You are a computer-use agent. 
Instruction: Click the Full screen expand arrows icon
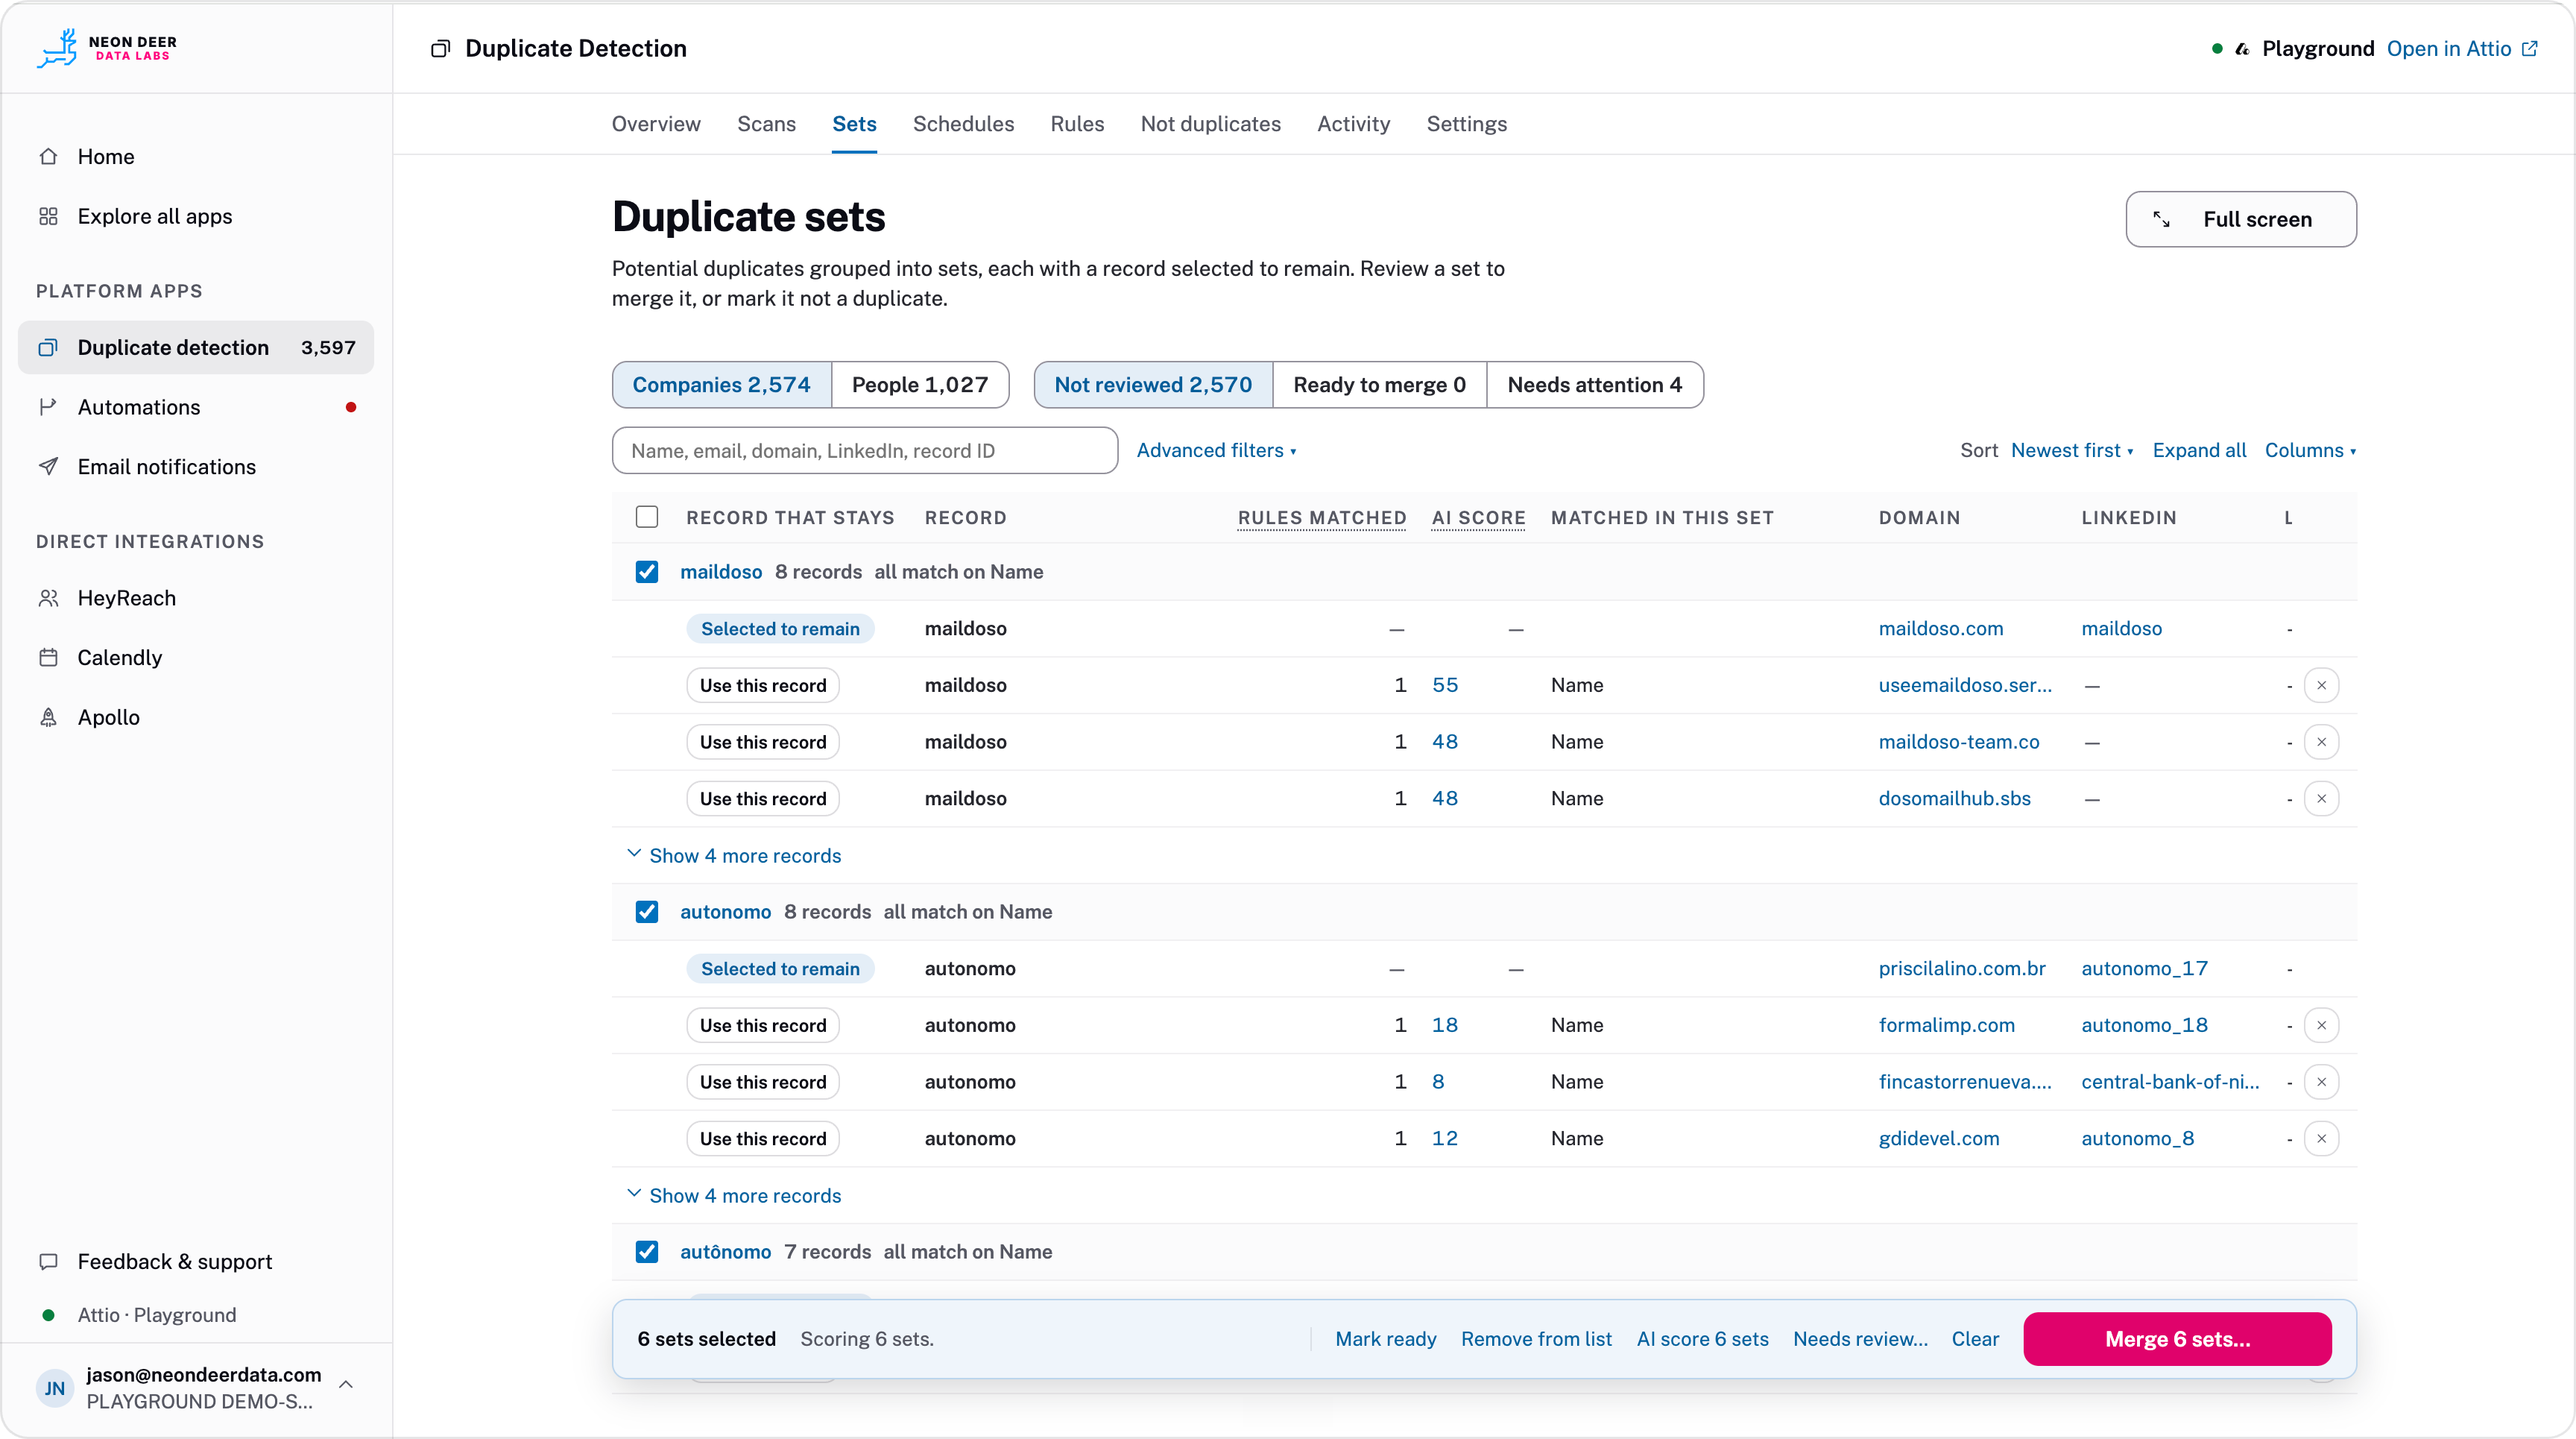(2161, 219)
